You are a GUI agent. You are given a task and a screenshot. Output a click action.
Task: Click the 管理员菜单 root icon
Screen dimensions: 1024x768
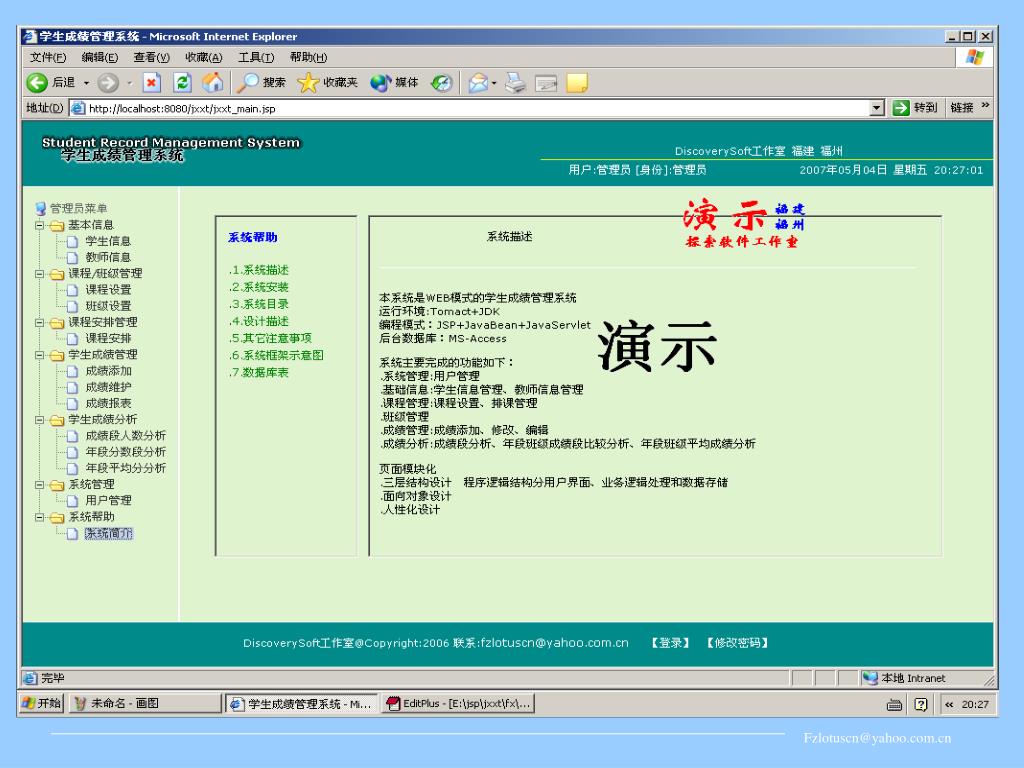click(x=40, y=208)
